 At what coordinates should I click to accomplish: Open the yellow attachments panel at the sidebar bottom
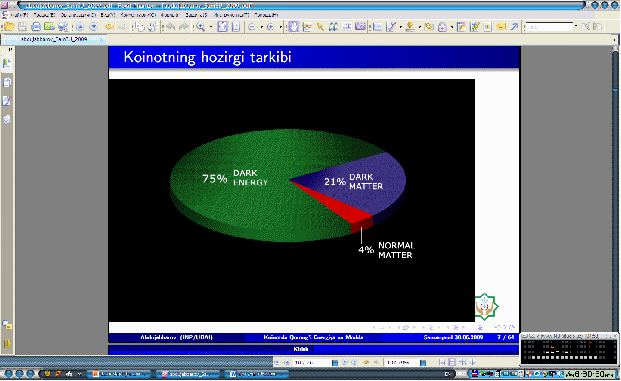(x=7, y=343)
